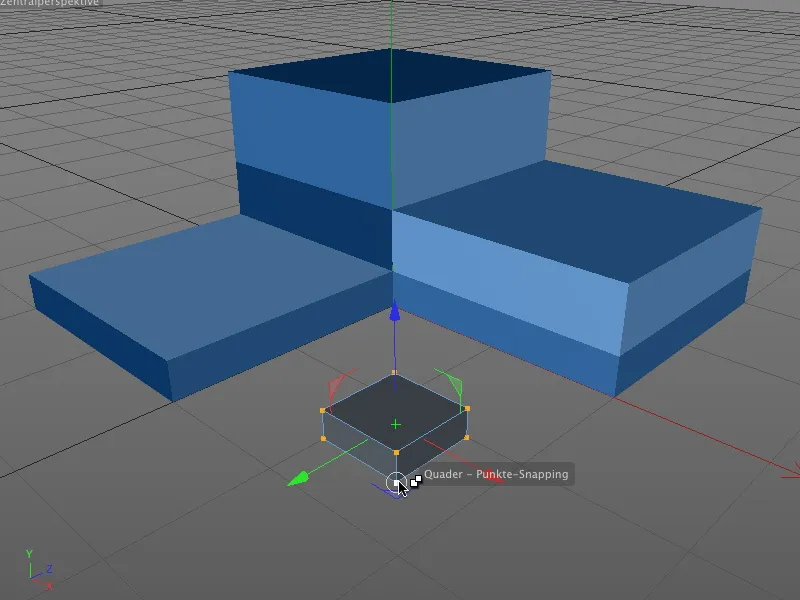Click the Quader – Punkte-Snapping tooltip label
Image resolution: width=800 pixels, height=600 pixels.
(x=497, y=472)
